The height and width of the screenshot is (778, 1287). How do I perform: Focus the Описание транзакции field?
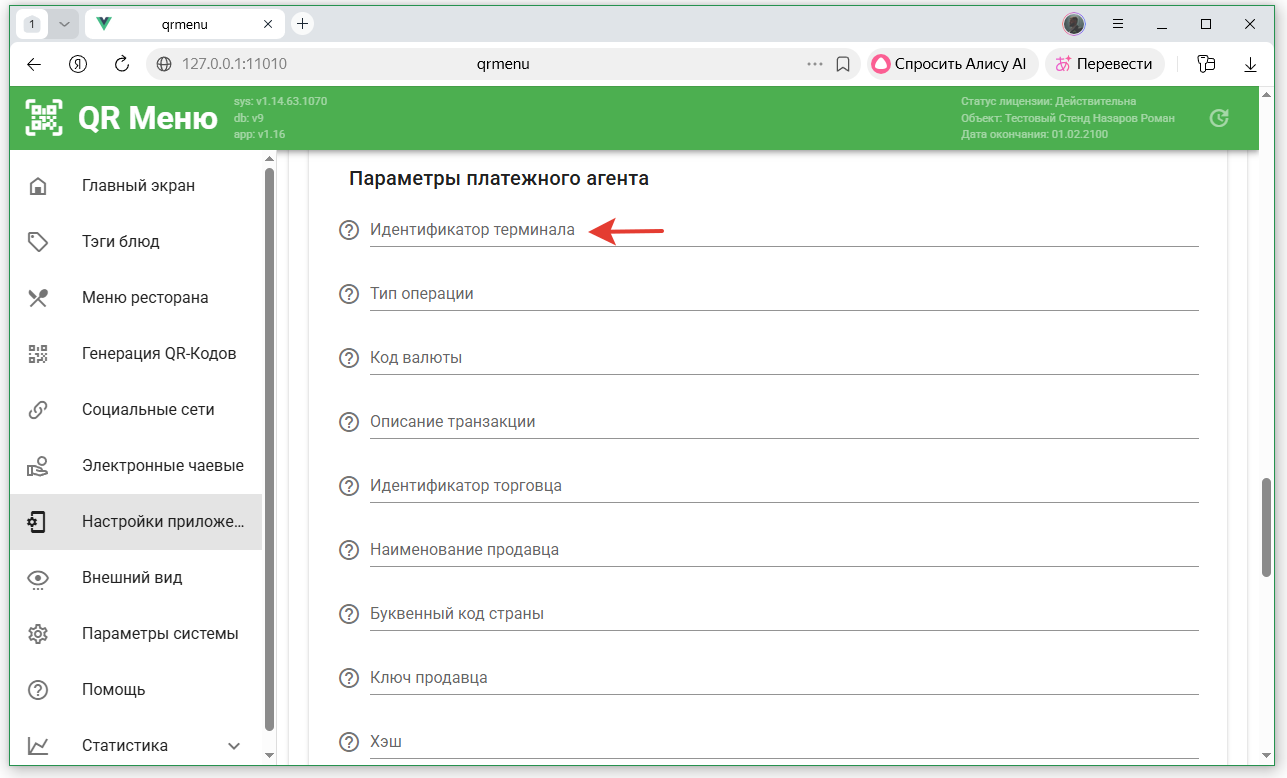[x=783, y=423]
